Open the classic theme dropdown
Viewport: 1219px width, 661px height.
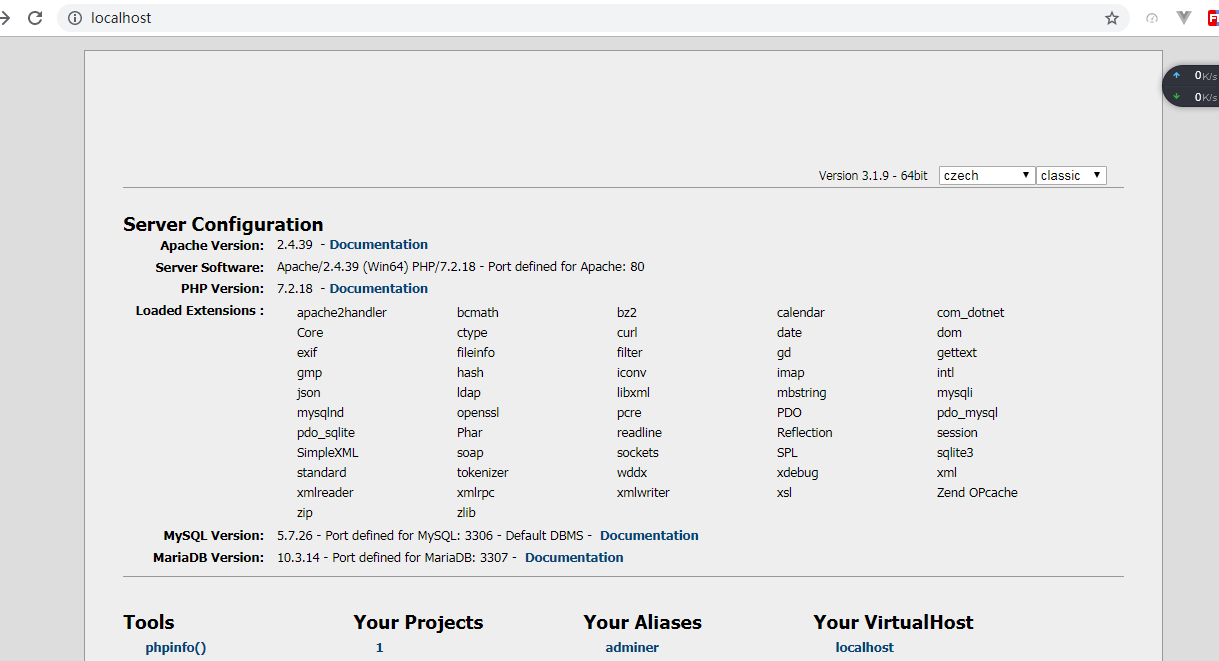(x=1071, y=175)
